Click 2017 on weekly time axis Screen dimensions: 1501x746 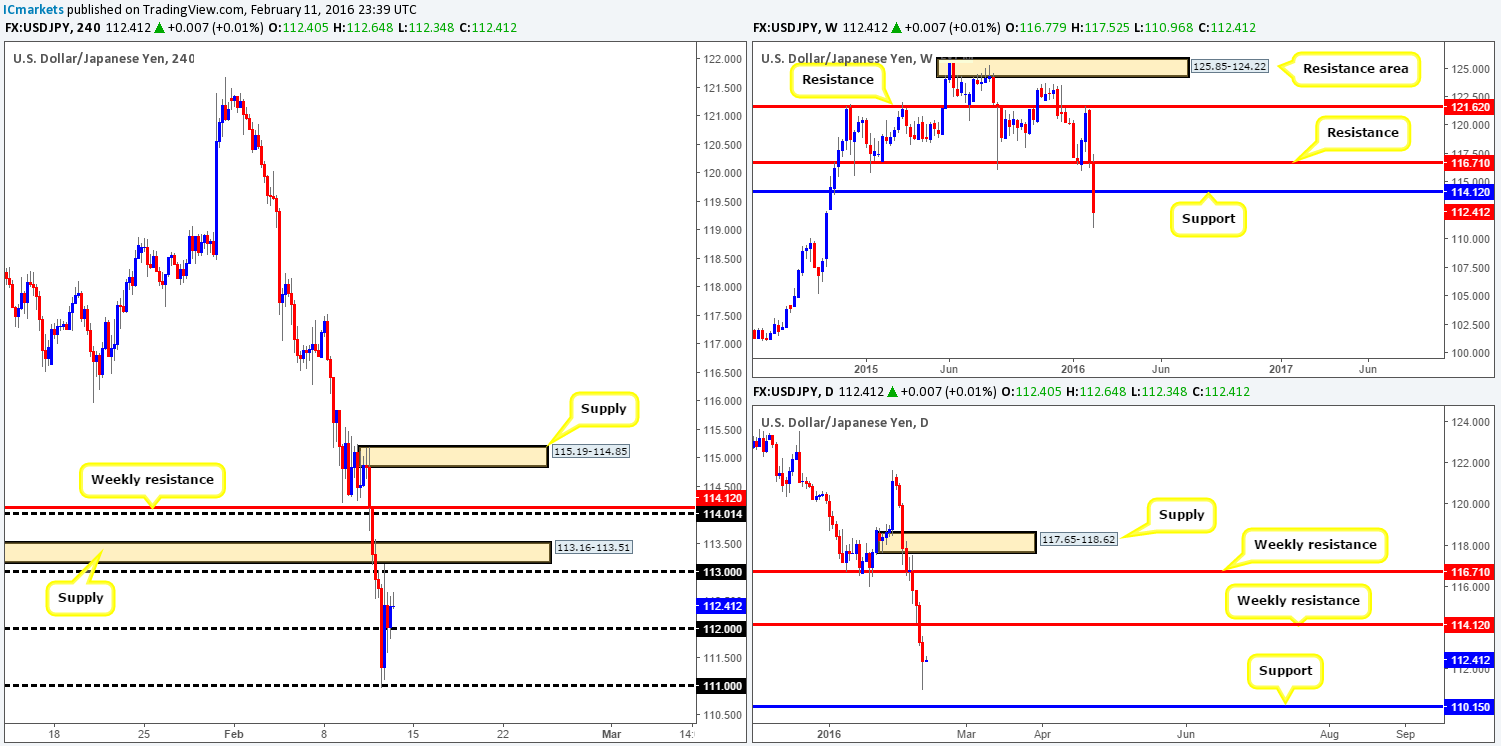[x=1282, y=369]
